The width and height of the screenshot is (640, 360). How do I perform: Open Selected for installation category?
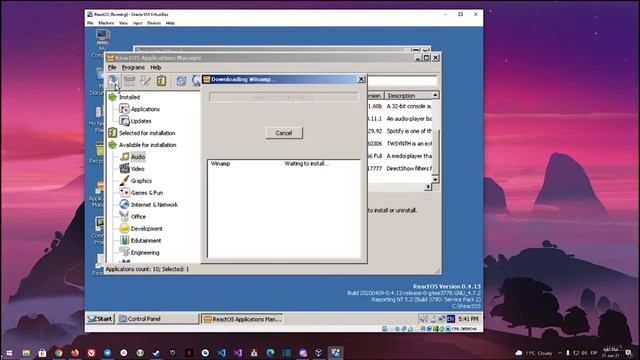[x=147, y=133]
